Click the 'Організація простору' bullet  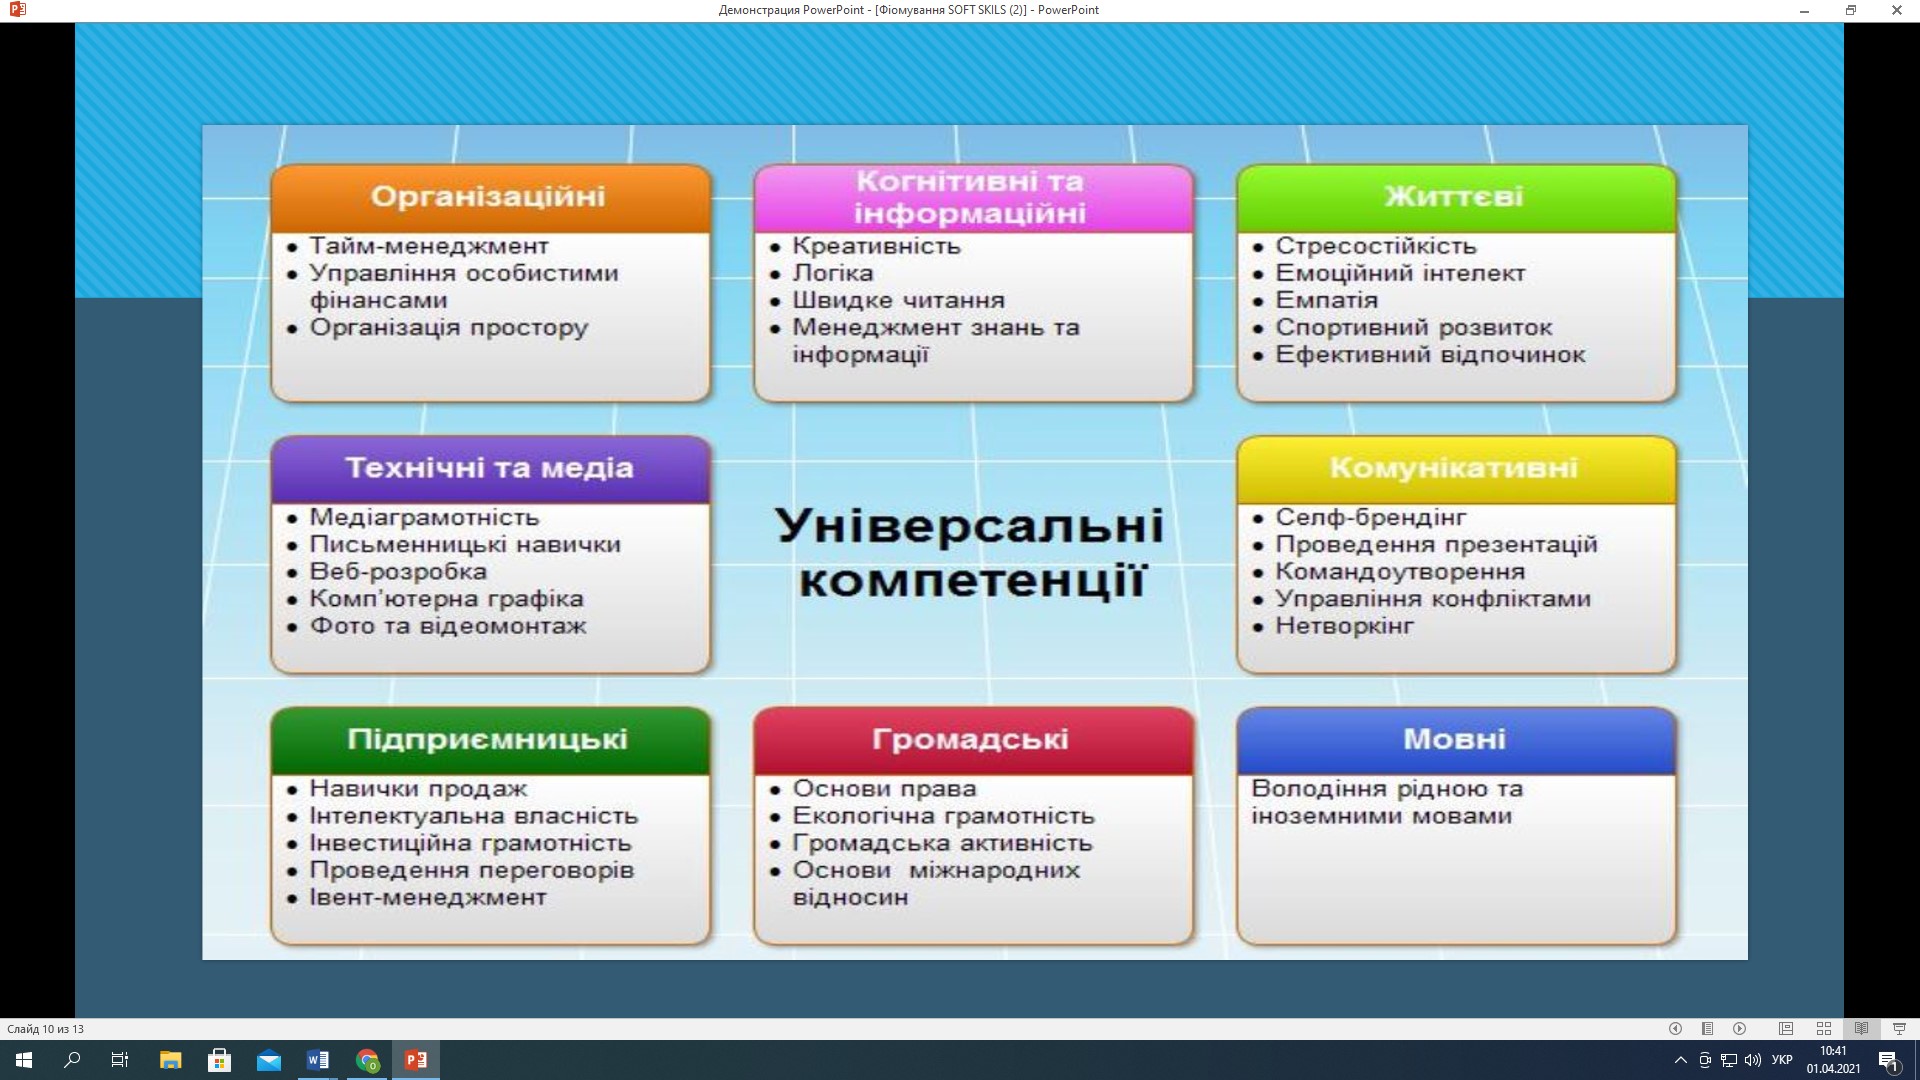point(449,328)
